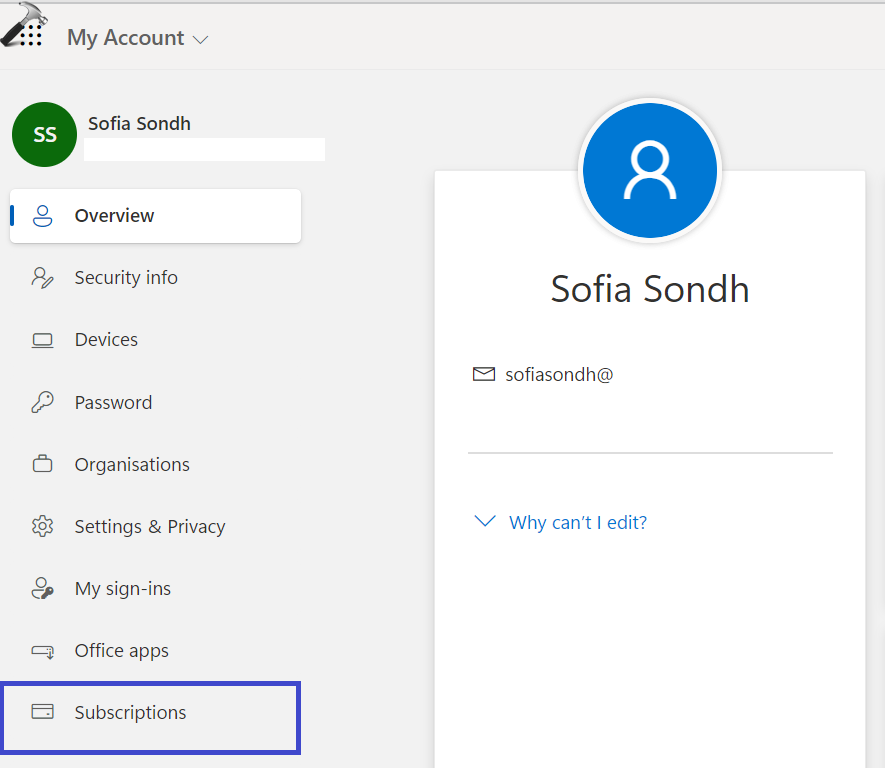
Task: Click the Overview person icon
Action: (x=42, y=216)
